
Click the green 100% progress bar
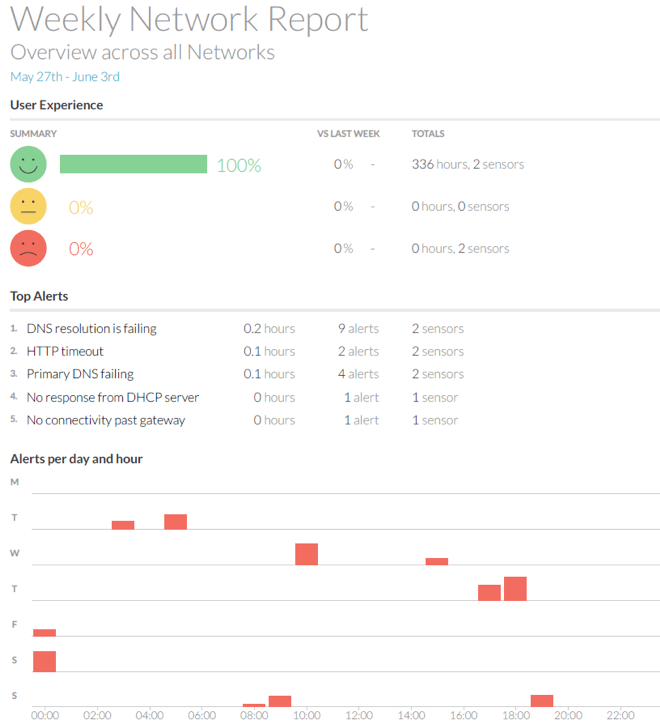point(133,164)
